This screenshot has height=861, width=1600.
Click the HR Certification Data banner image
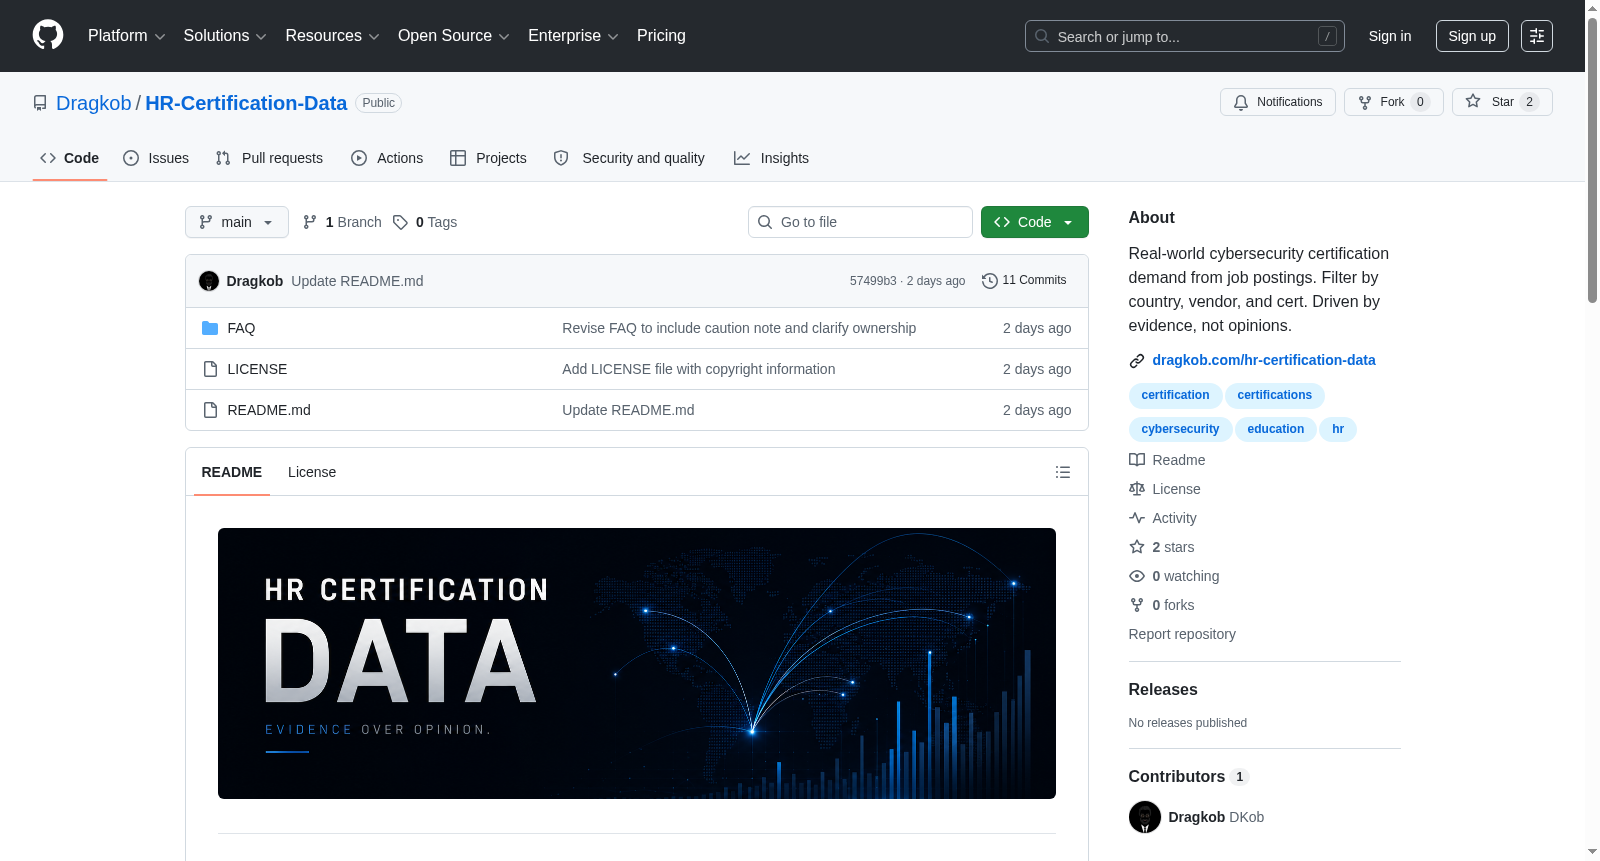click(637, 663)
